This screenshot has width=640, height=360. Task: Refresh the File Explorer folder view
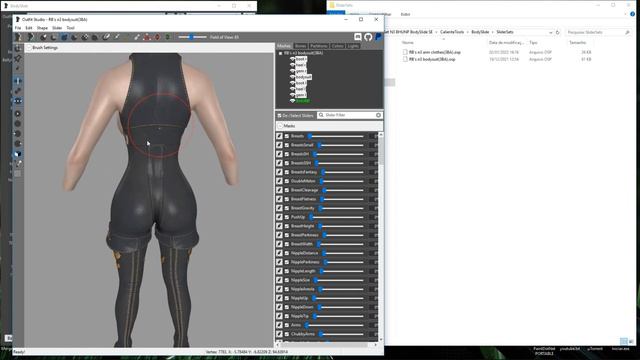click(557, 32)
